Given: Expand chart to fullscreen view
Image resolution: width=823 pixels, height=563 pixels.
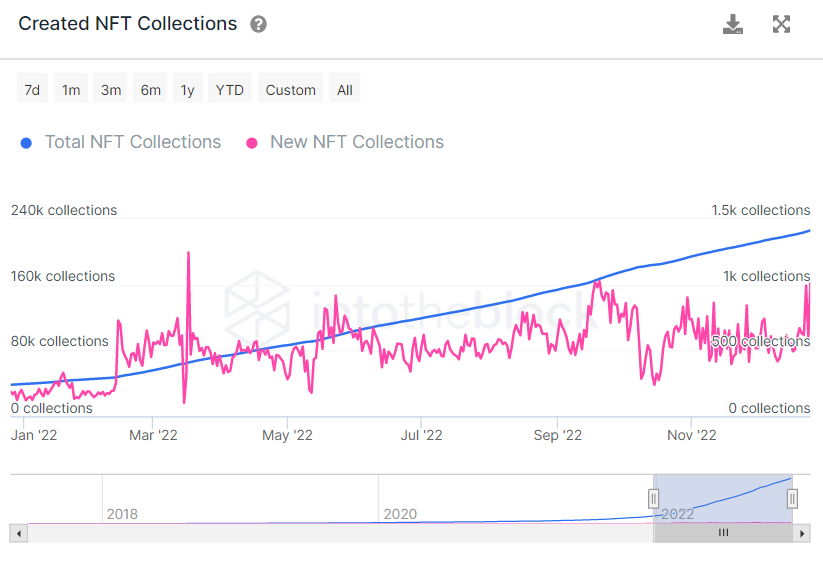Looking at the screenshot, I should tap(782, 24).
